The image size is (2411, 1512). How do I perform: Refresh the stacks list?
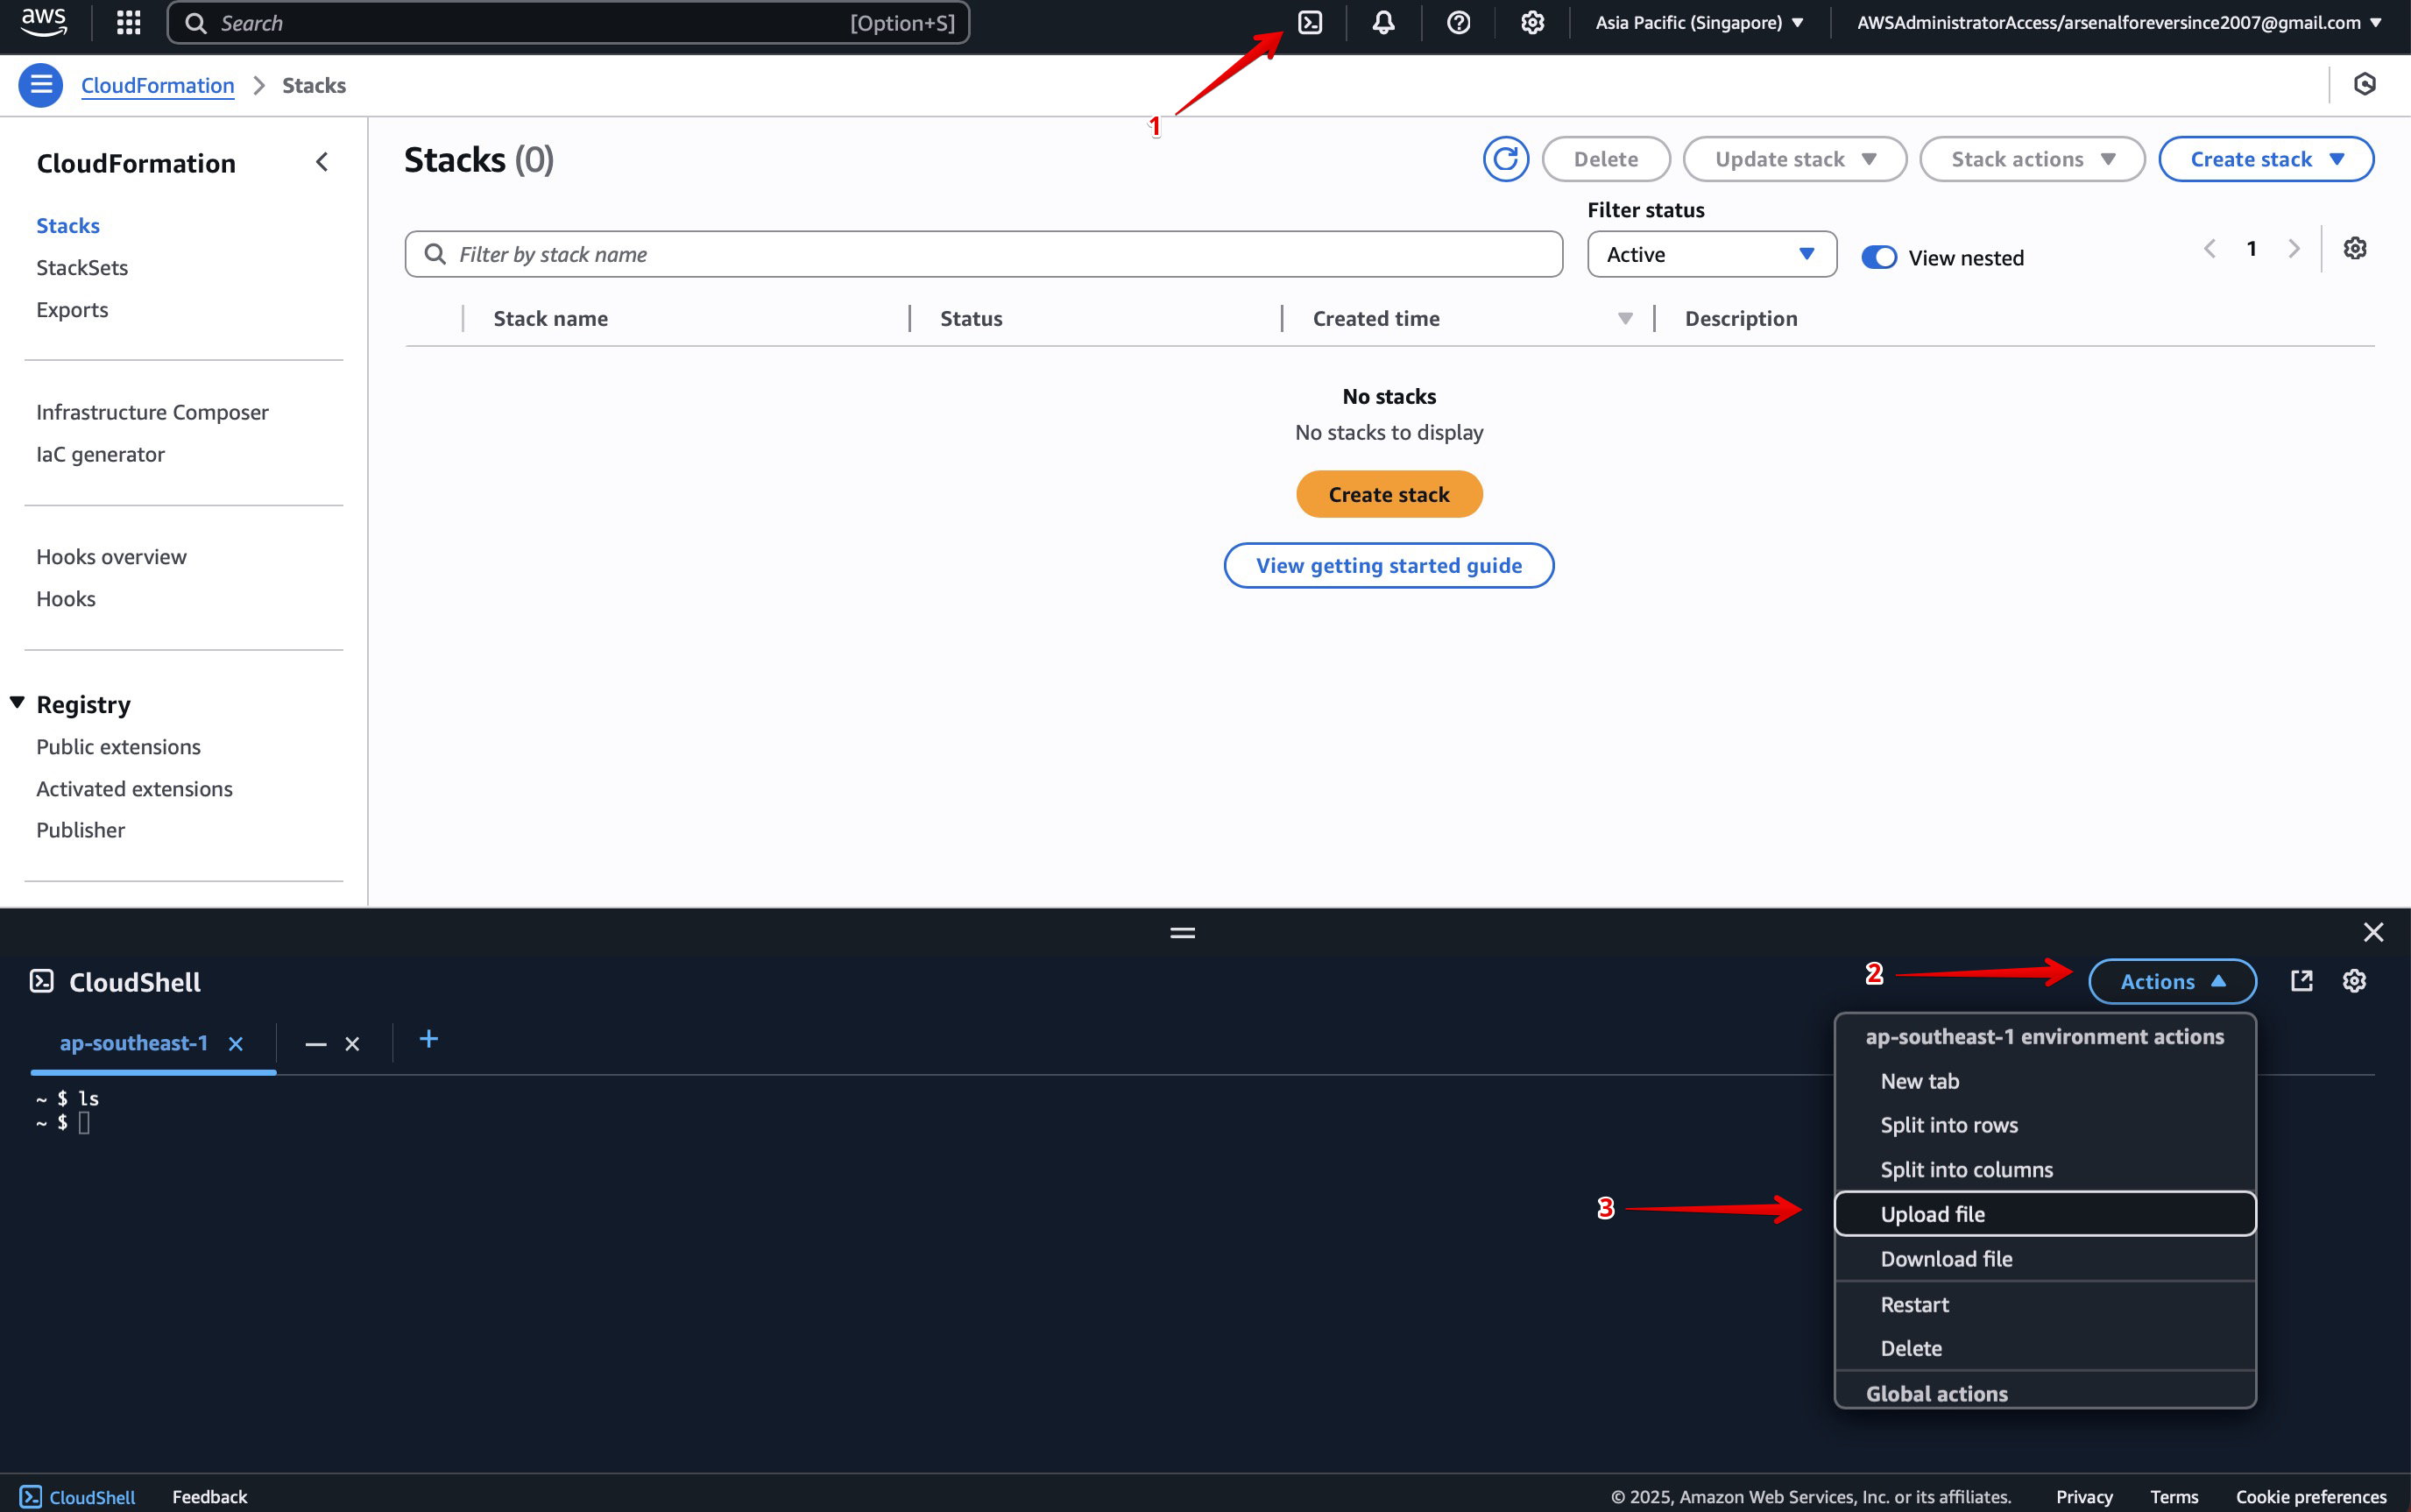(1505, 160)
